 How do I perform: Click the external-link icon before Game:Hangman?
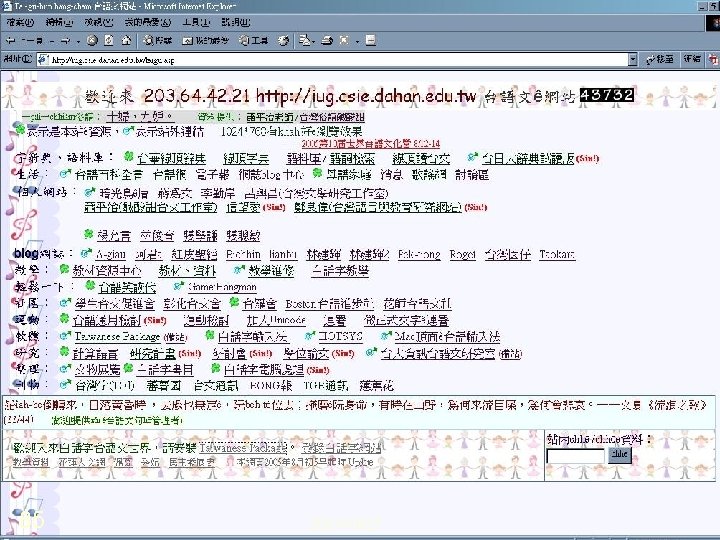click(179, 286)
